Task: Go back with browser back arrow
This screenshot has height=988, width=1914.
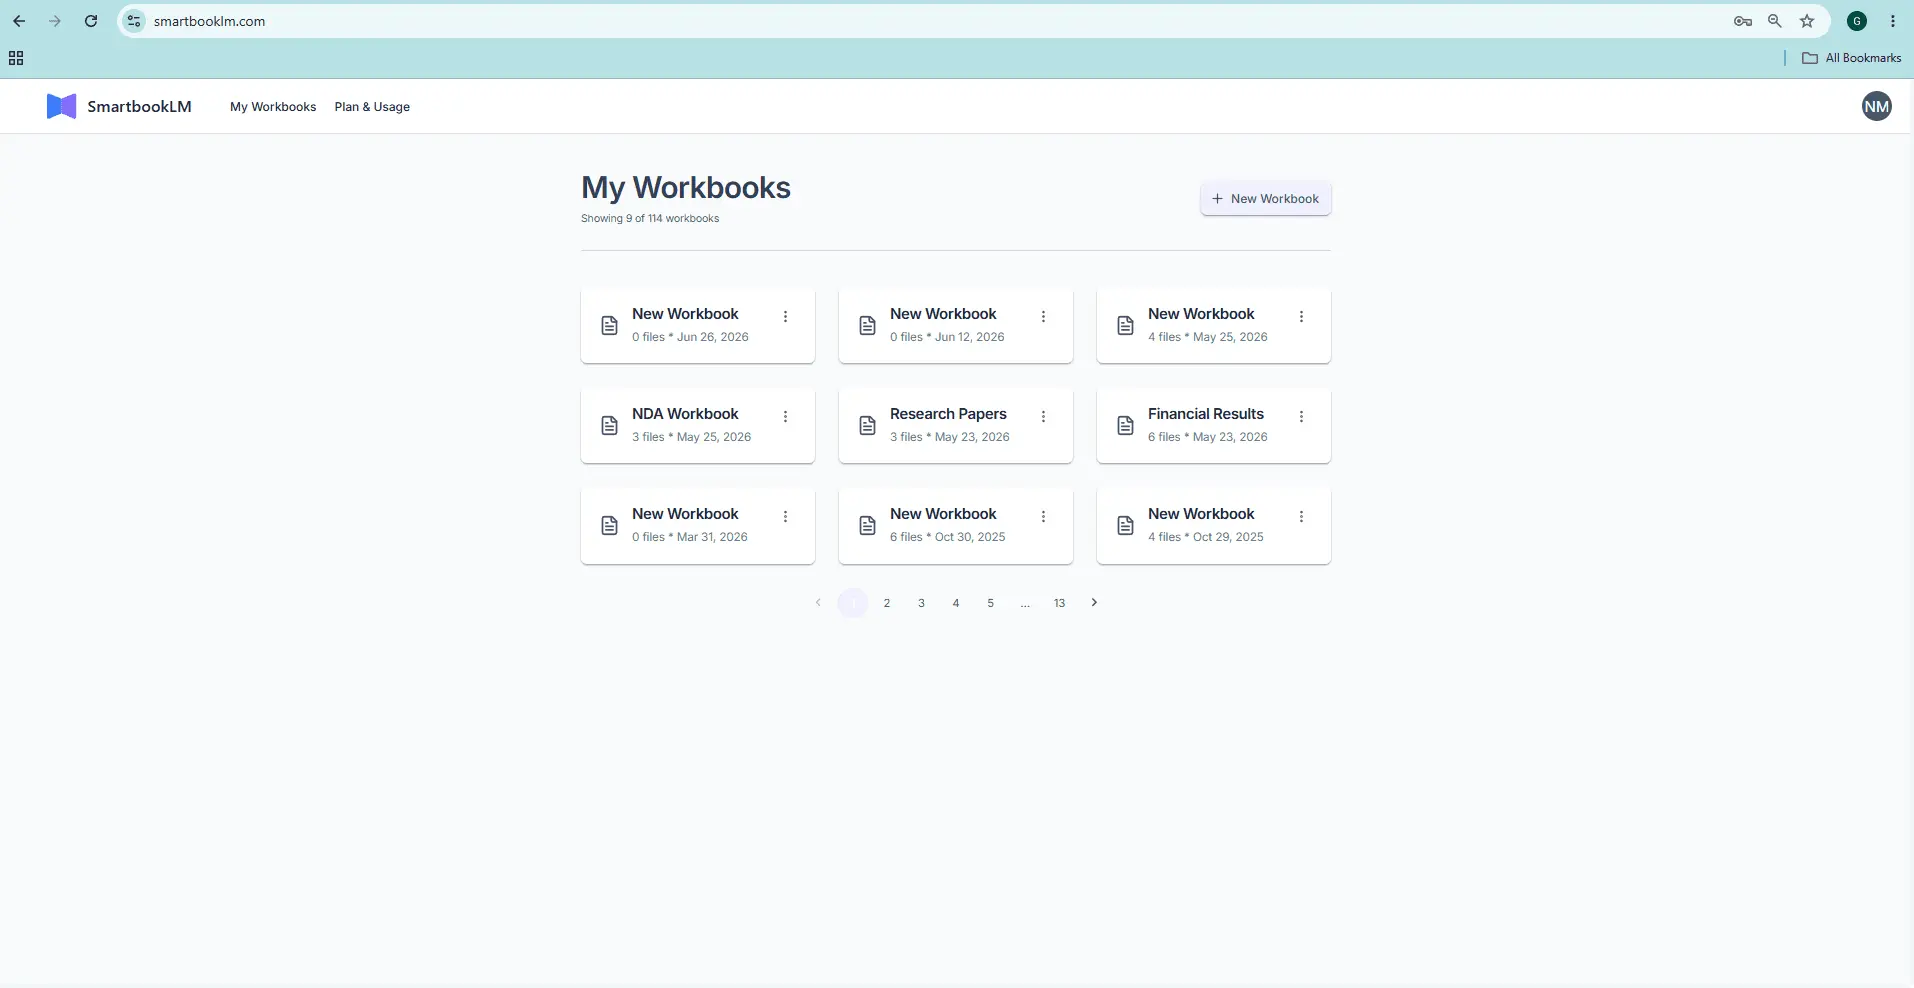Action: [19, 21]
